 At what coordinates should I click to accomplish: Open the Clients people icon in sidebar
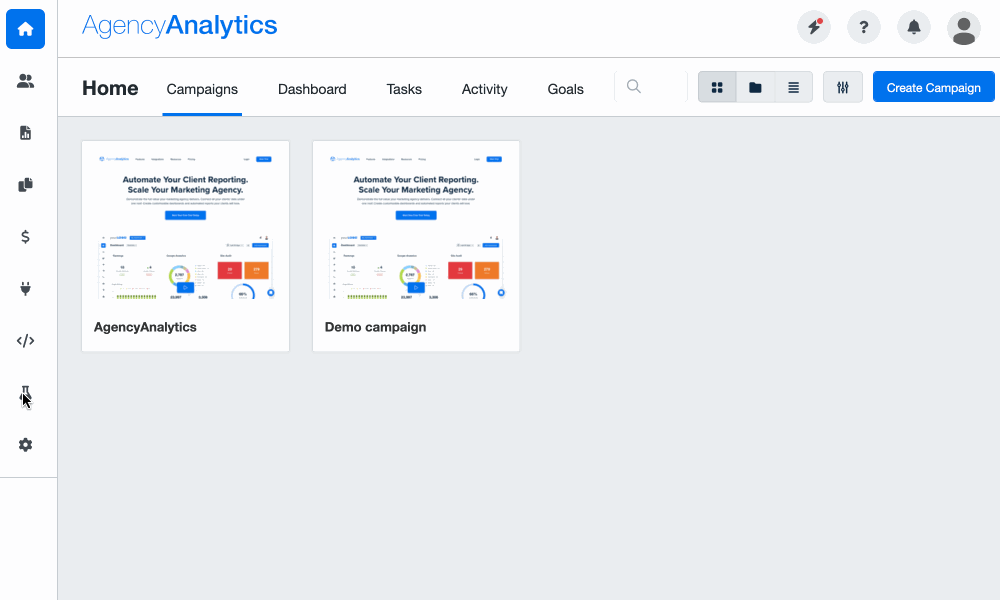[x=26, y=81]
